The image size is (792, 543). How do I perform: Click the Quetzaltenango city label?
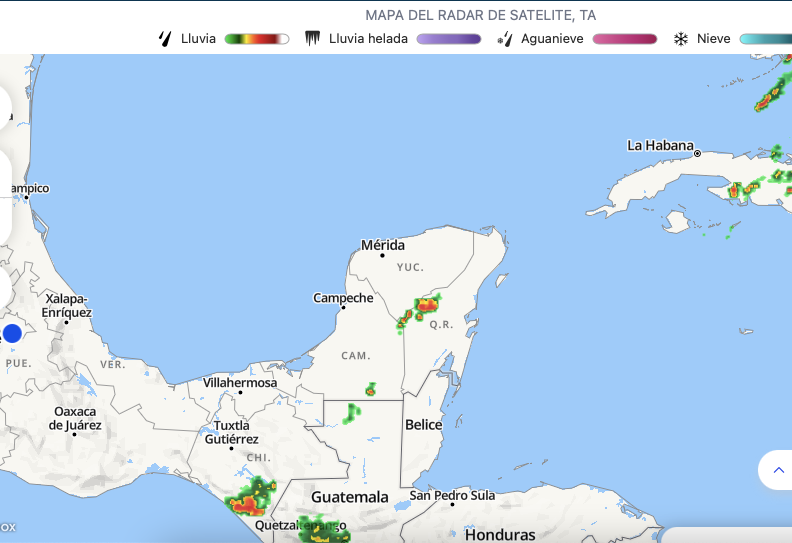pyautogui.click(x=301, y=525)
